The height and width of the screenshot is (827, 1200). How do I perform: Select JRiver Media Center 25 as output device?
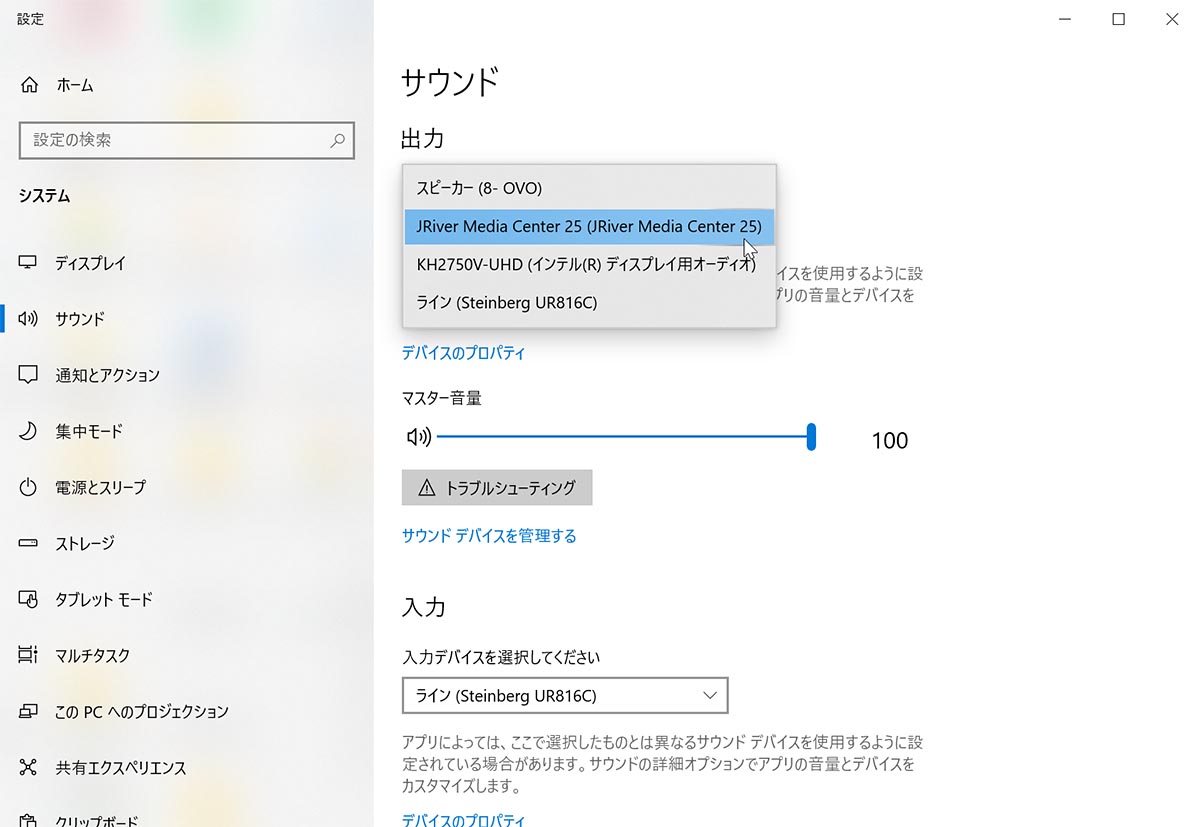pyautogui.click(x=588, y=226)
